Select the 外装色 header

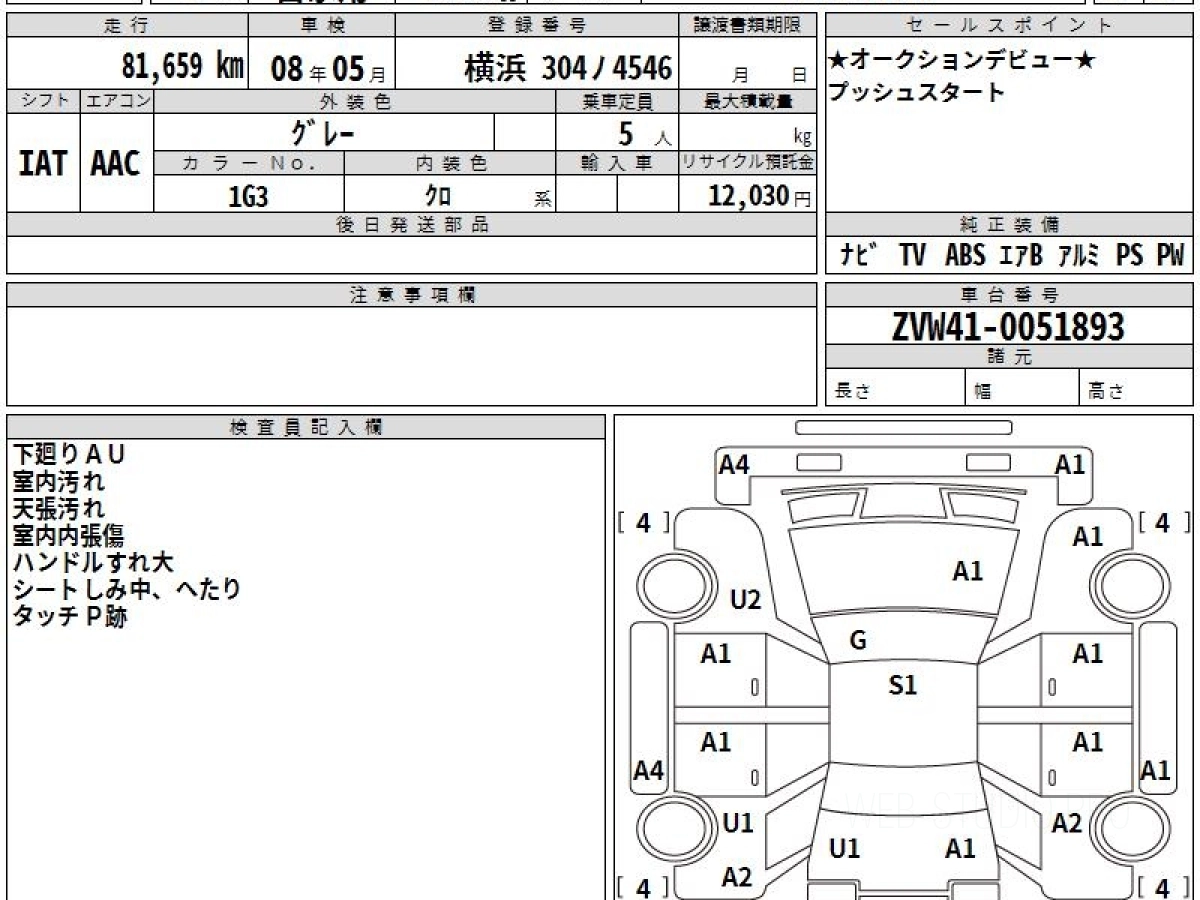355,101
